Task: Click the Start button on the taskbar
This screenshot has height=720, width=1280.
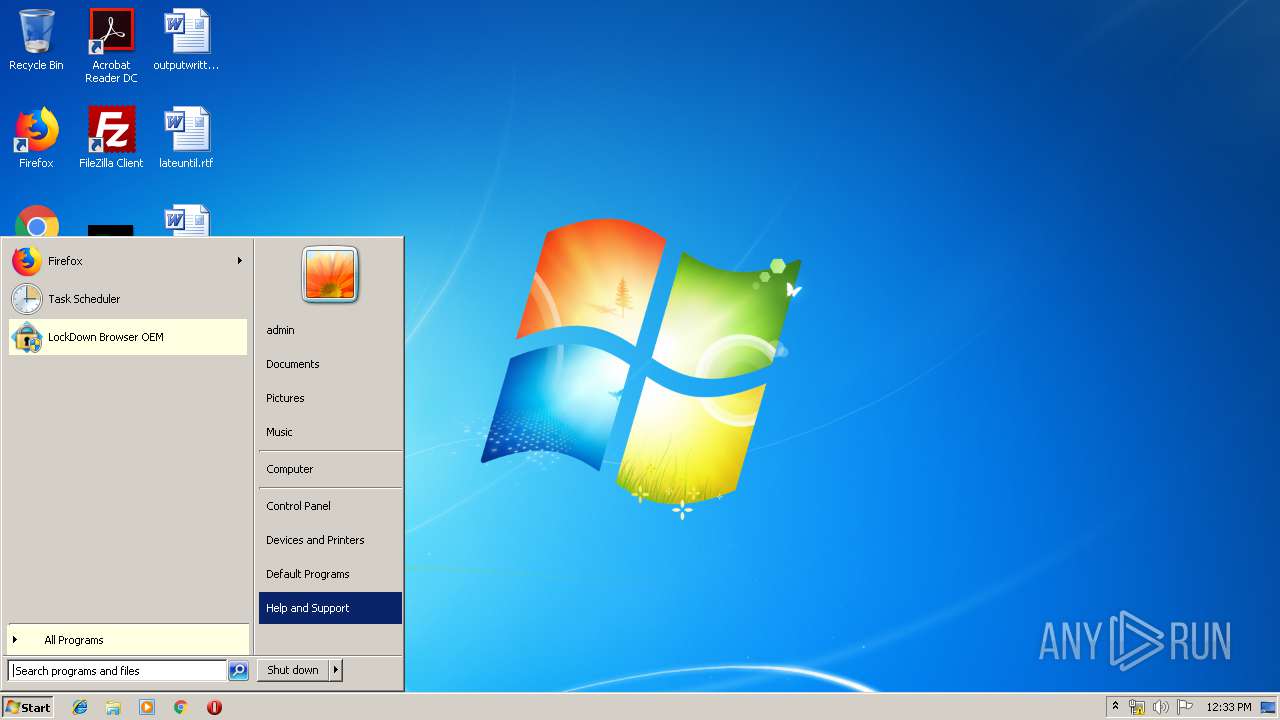Action: coord(28,707)
